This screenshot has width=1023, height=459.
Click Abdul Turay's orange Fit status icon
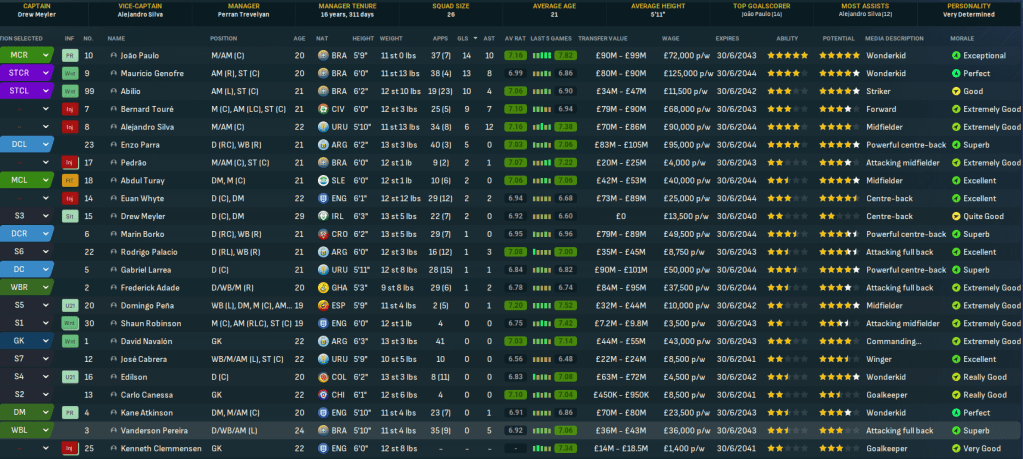click(69, 181)
